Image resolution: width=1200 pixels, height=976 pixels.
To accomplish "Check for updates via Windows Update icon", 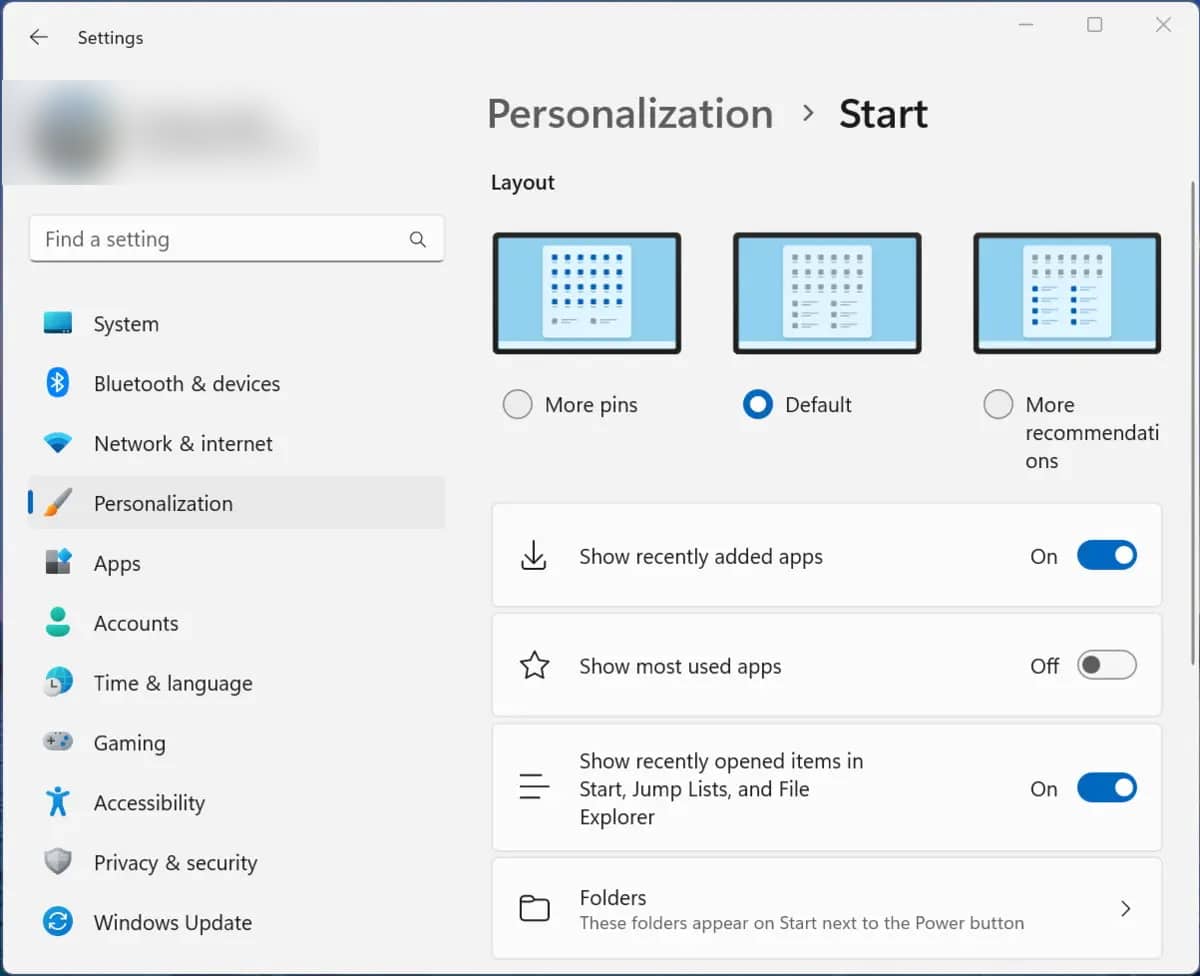I will click(x=58, y=922).
